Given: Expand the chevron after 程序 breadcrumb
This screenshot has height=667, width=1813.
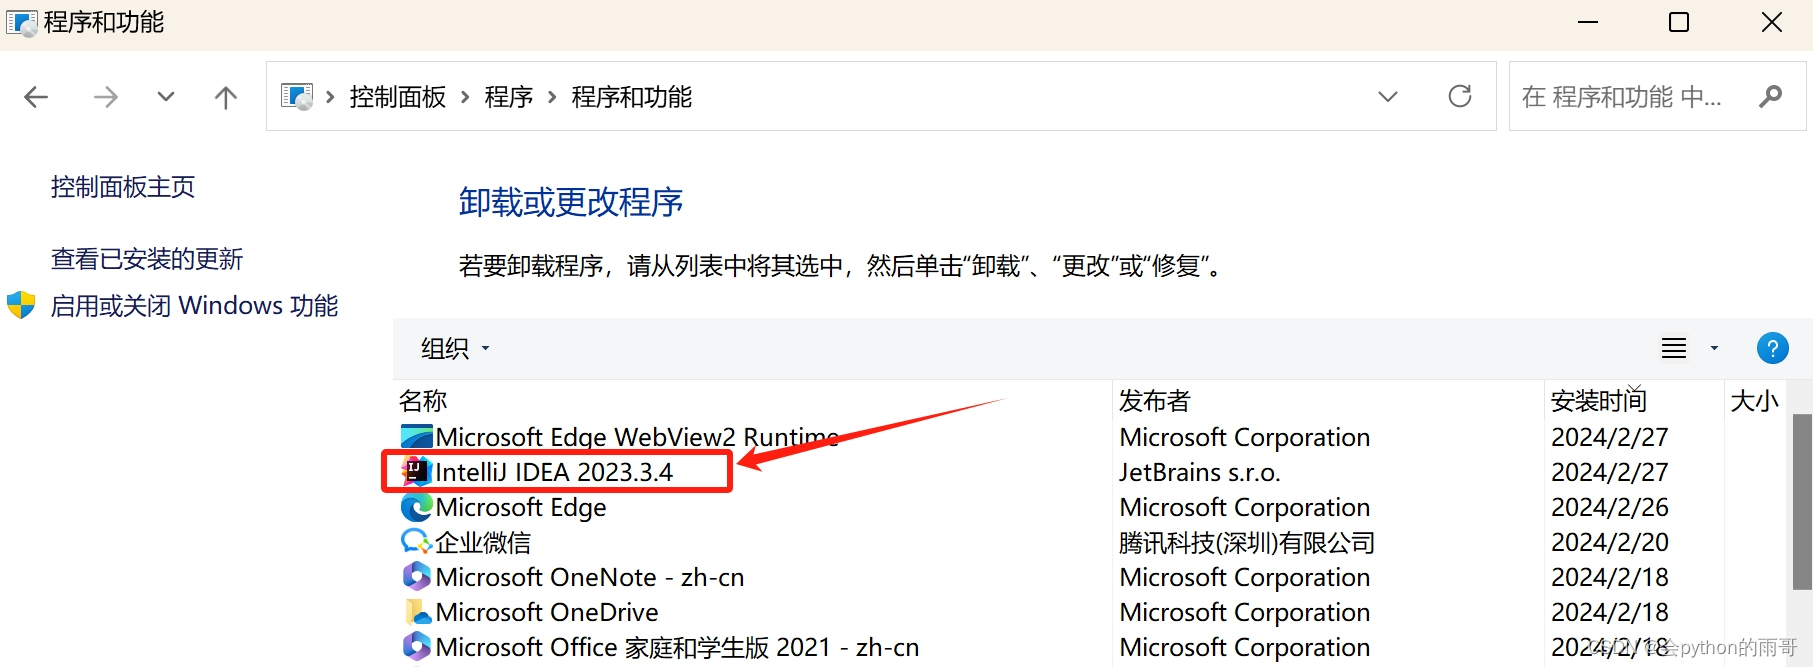Looking at the screenshot, I should pyautogui.click(x=552, y=97).
